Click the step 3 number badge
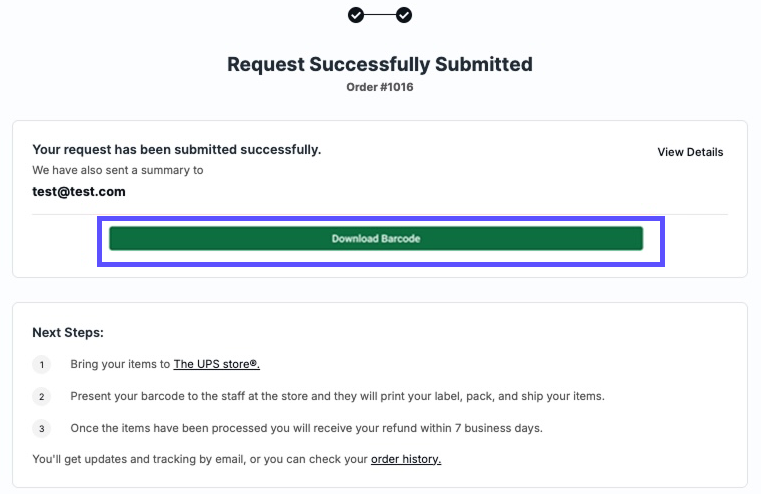 pos(41,428)
